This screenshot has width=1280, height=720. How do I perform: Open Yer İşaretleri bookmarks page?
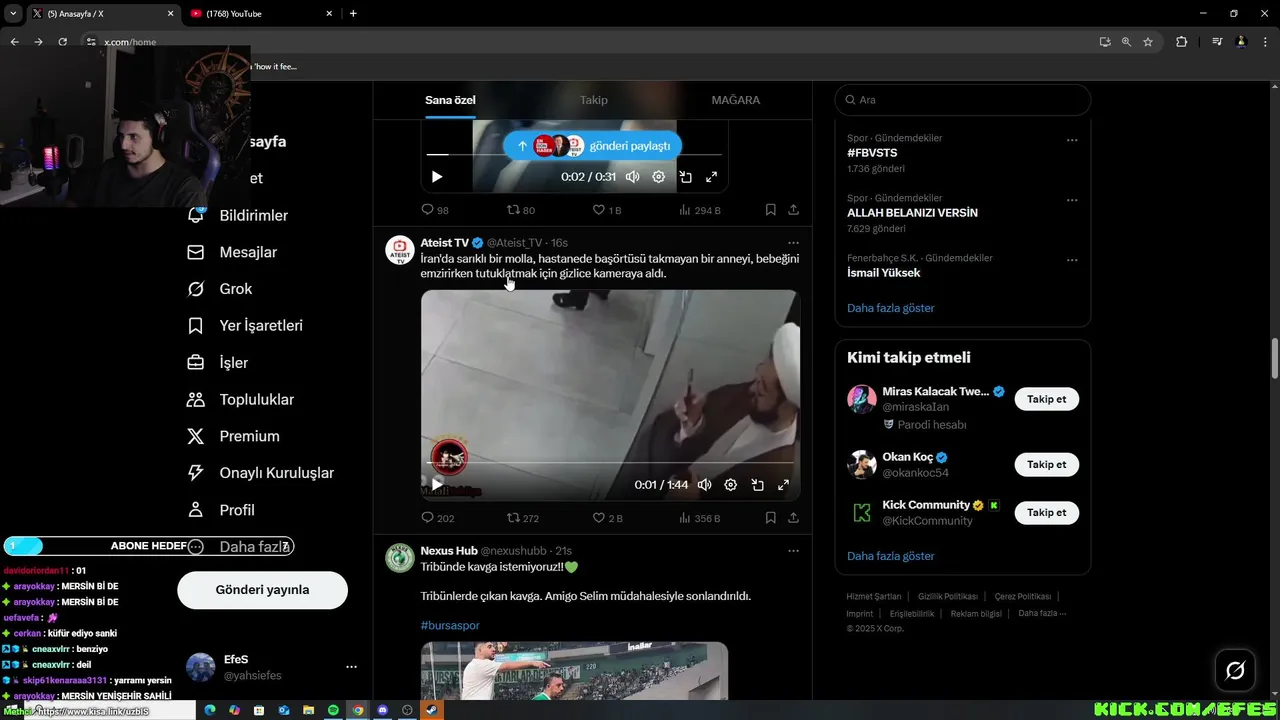click(x=245, y=326)
